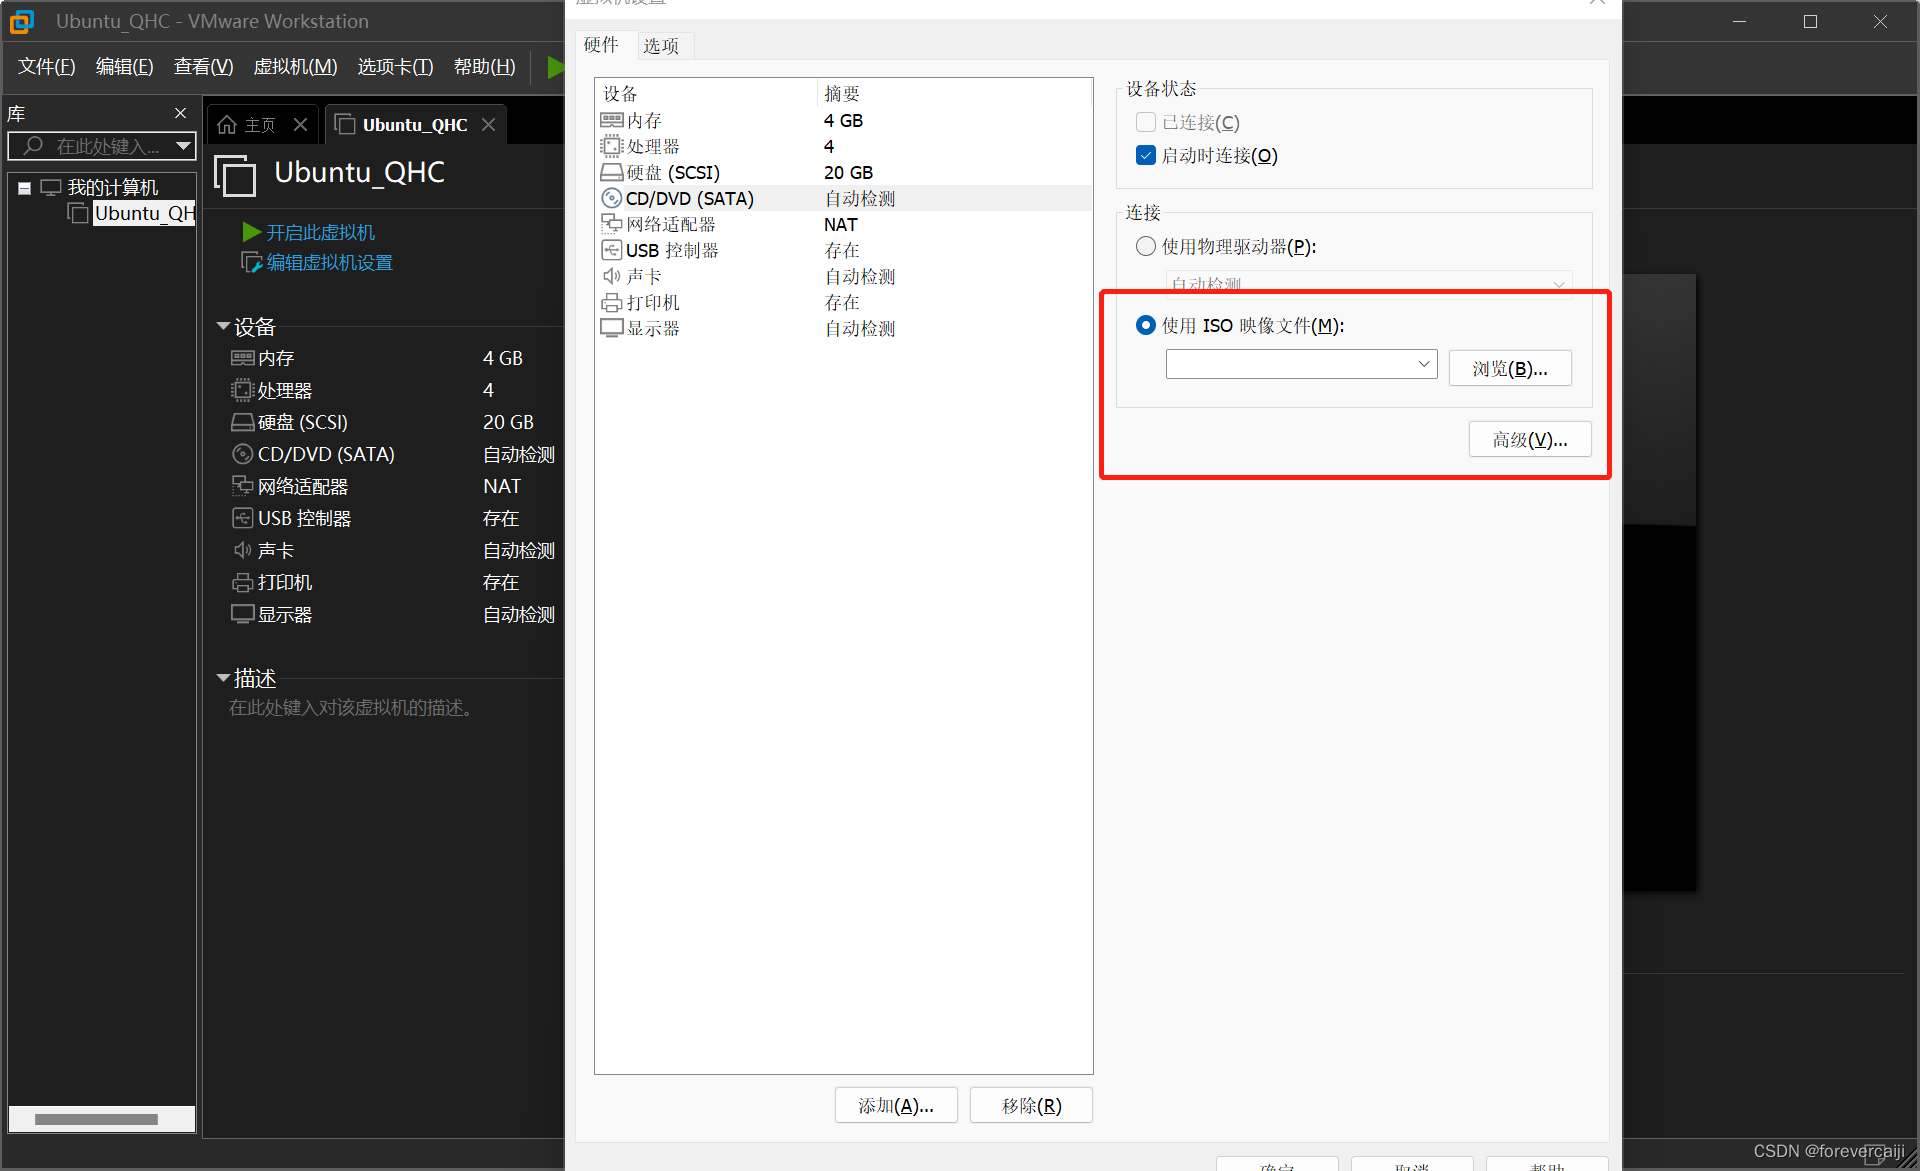Collapse 我的计算机 tree node in library
Image resolution: width=1920 pixels, height=1171 pixels.
pos(25,188)
